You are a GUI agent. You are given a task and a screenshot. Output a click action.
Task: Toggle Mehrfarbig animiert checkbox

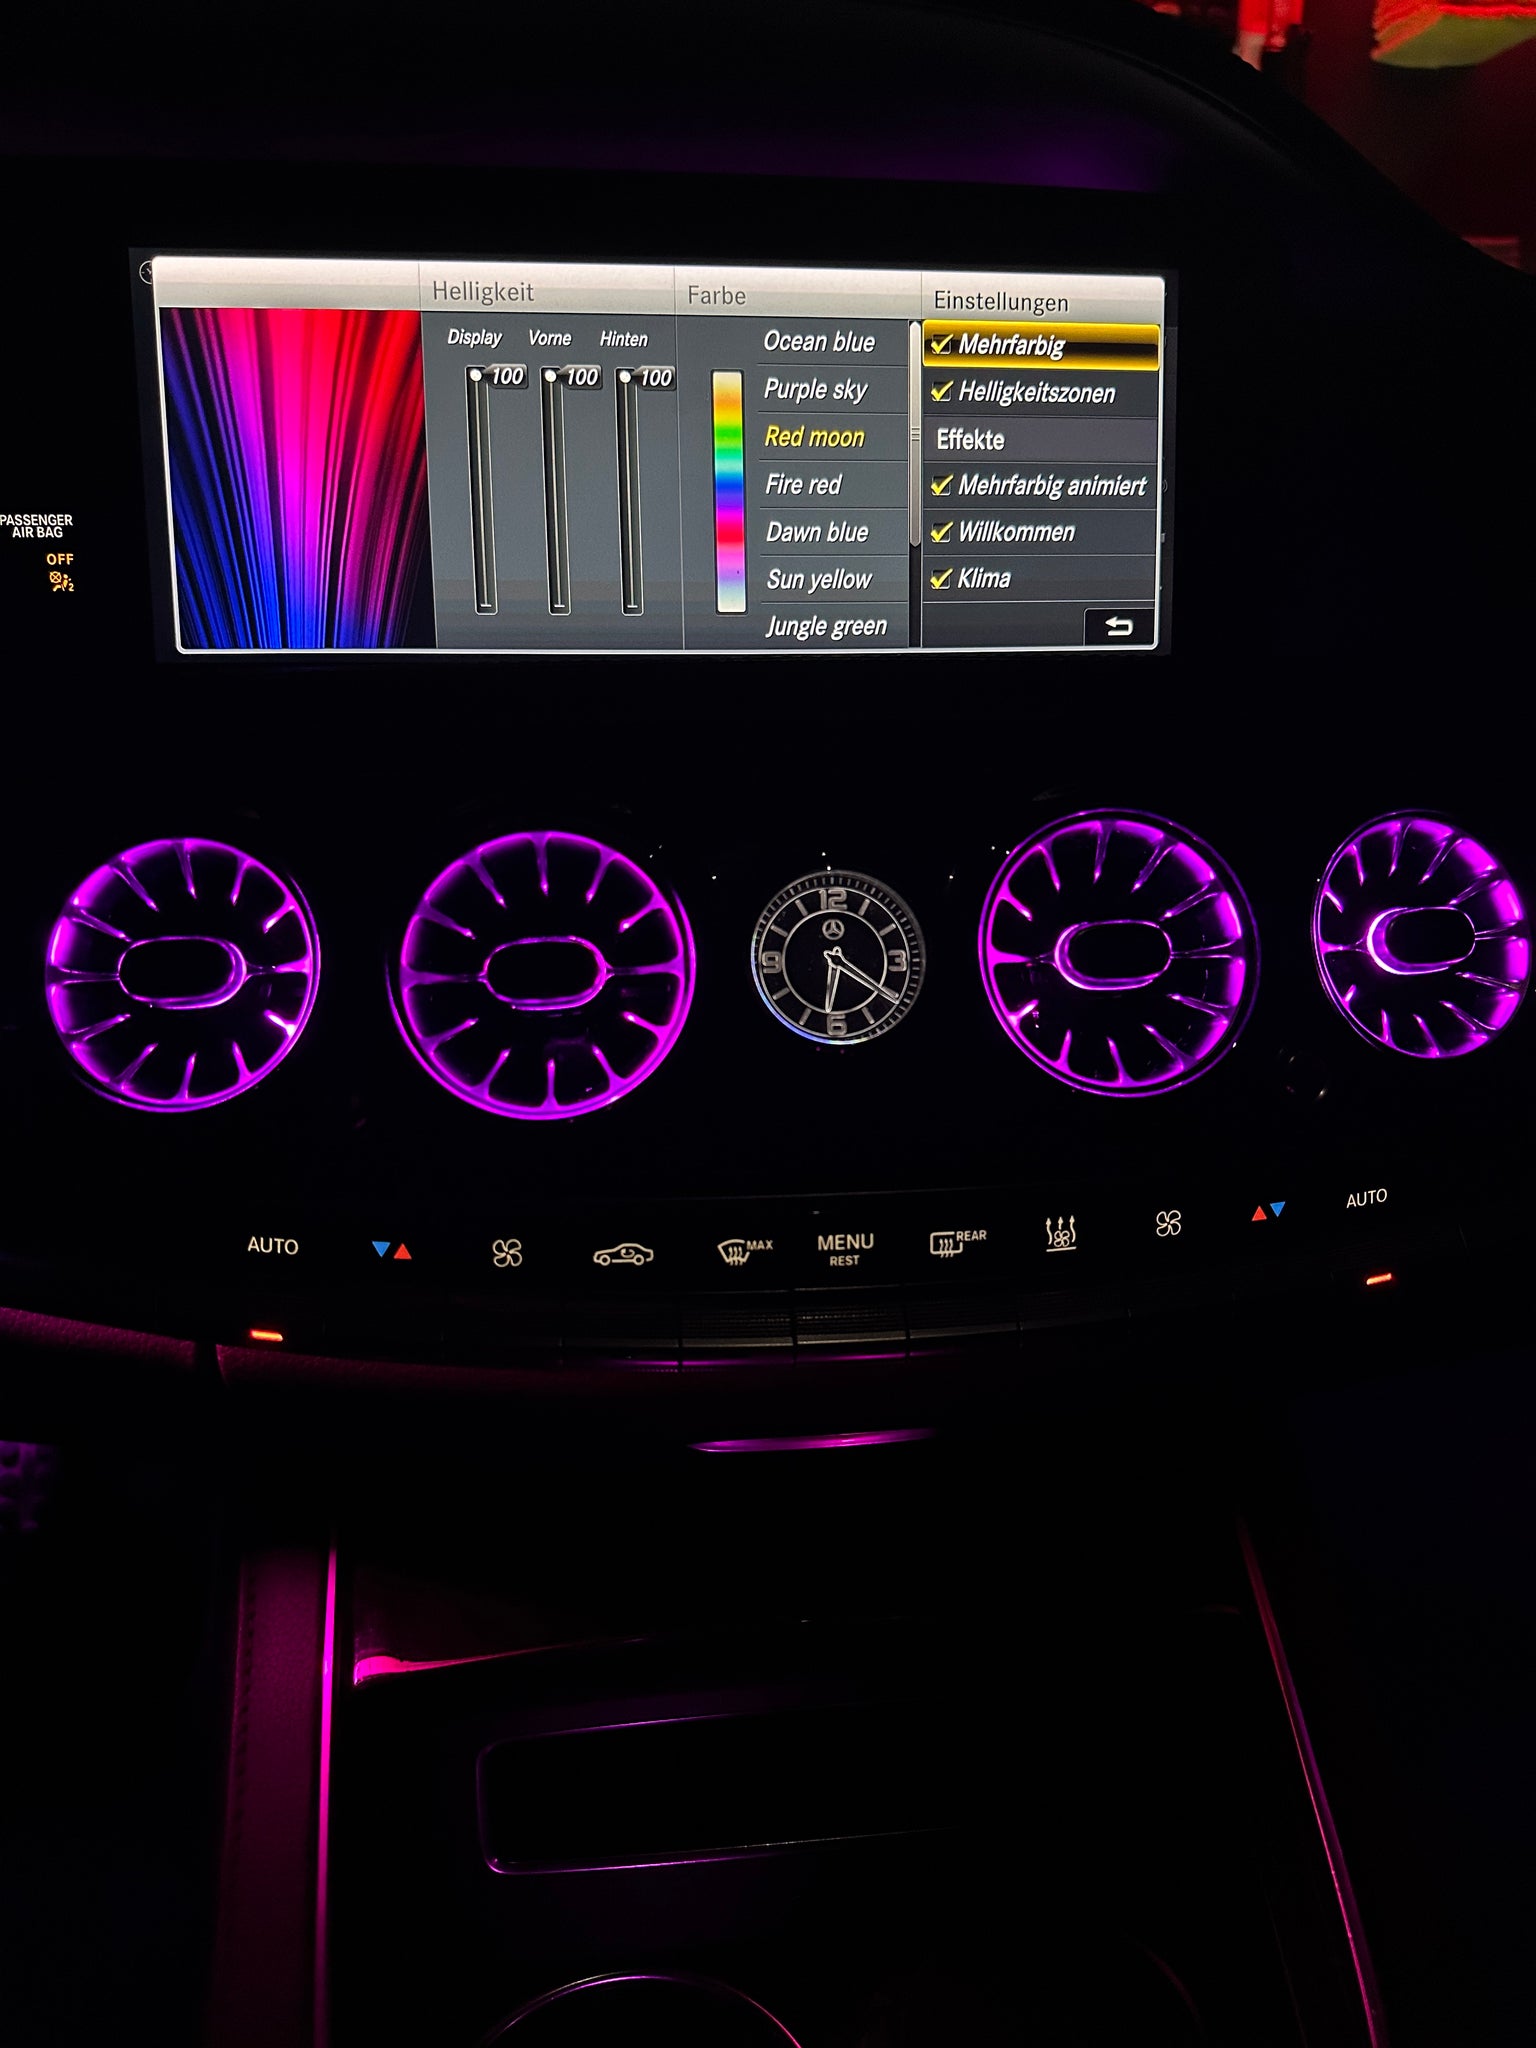(x=941, y=486)
